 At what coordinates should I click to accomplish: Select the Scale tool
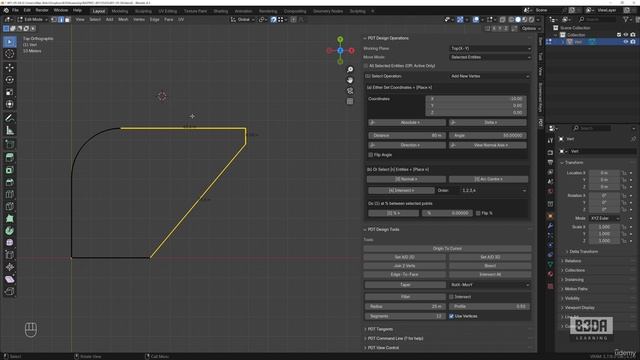(9, 92)
